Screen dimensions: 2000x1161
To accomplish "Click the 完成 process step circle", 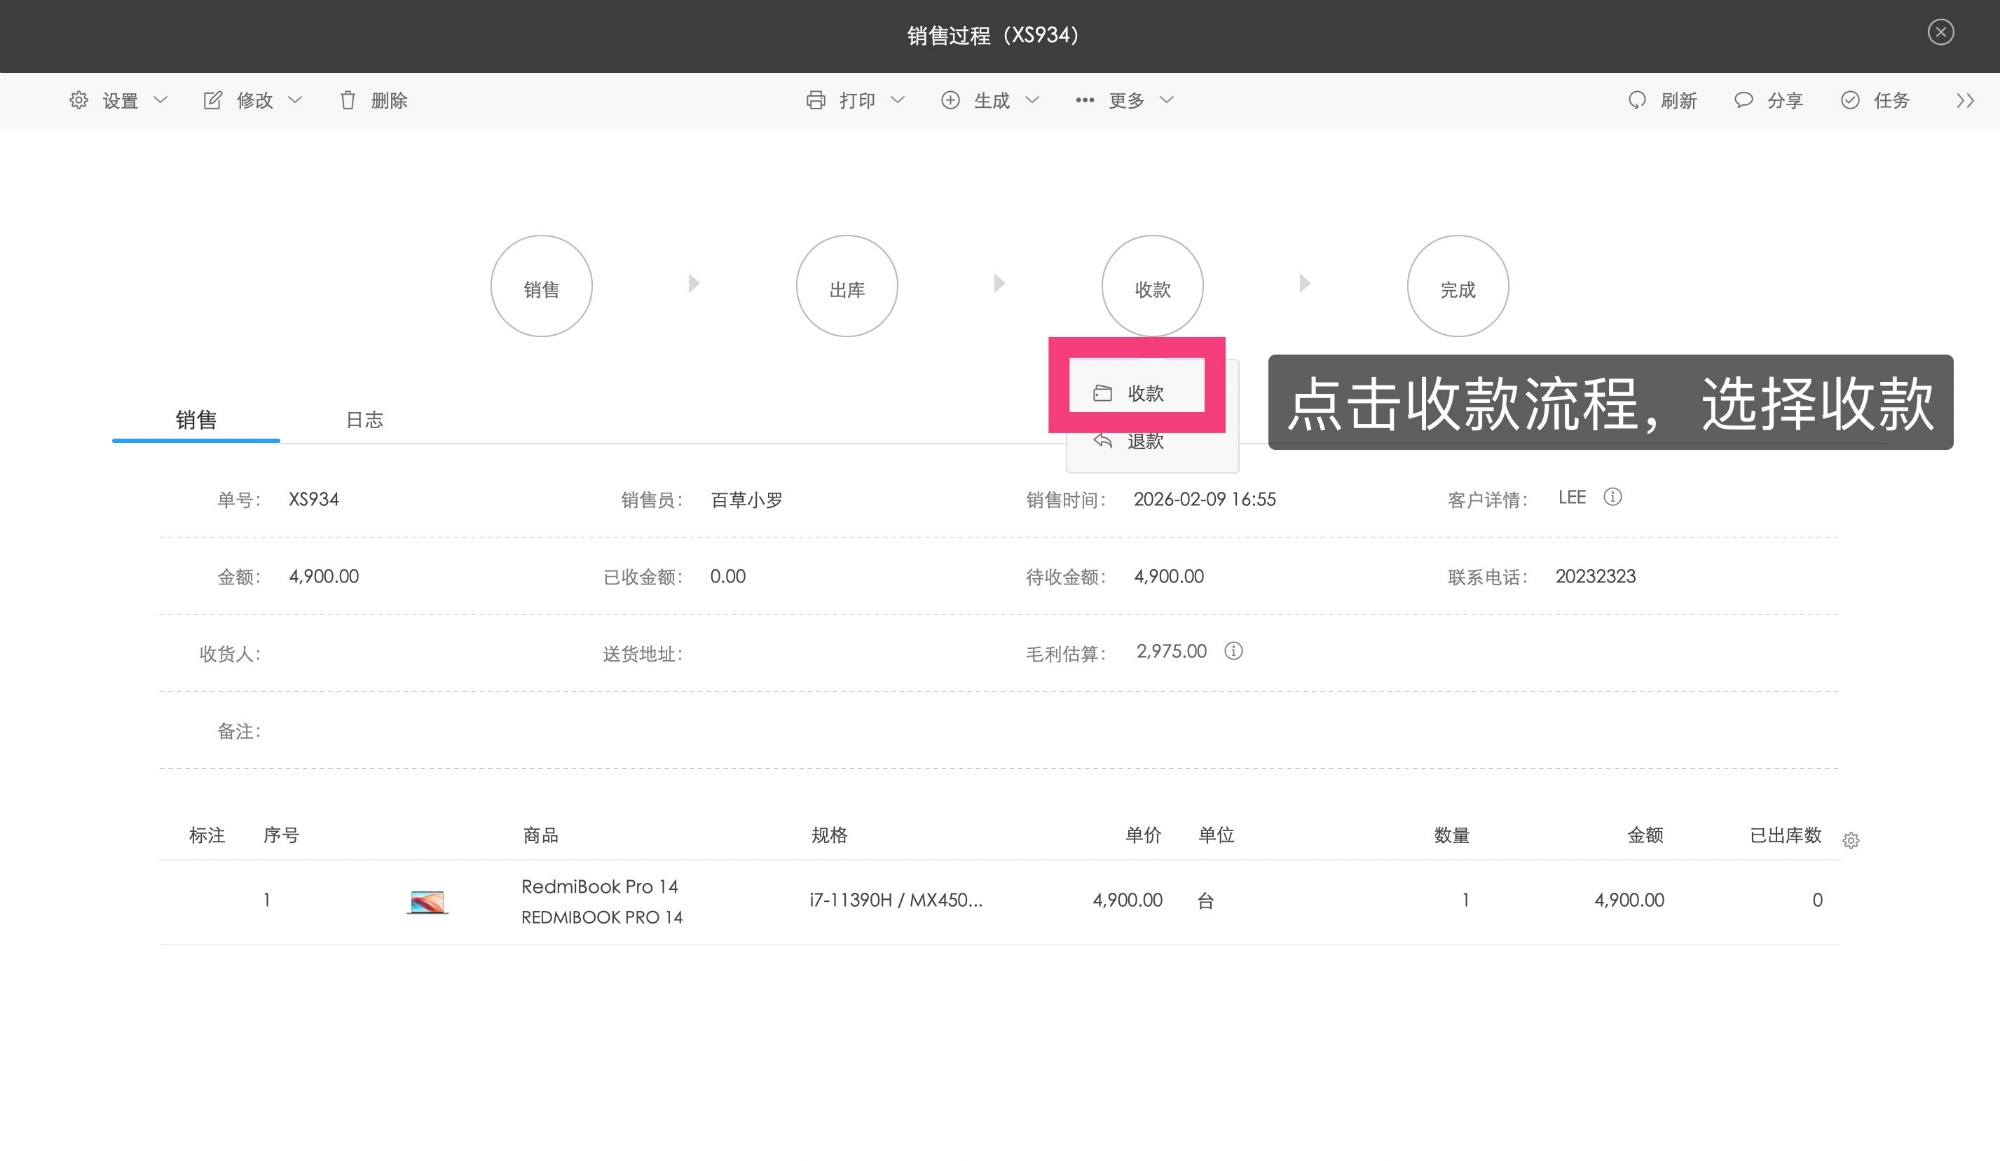I will click(1457, 287).
